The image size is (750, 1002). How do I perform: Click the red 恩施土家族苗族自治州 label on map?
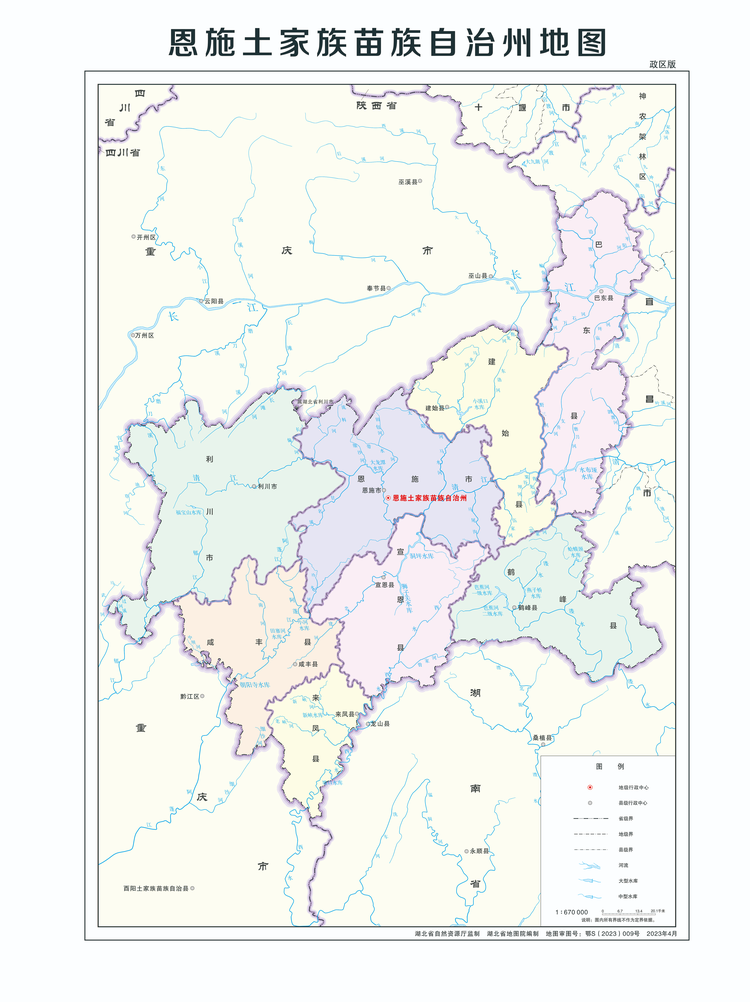click(430, 497)
